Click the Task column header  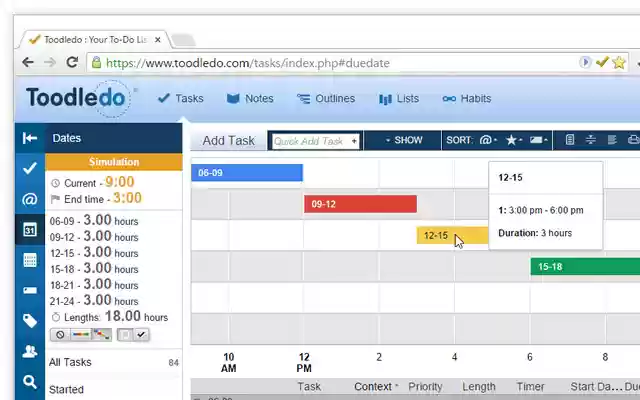(x=309, y=386)
